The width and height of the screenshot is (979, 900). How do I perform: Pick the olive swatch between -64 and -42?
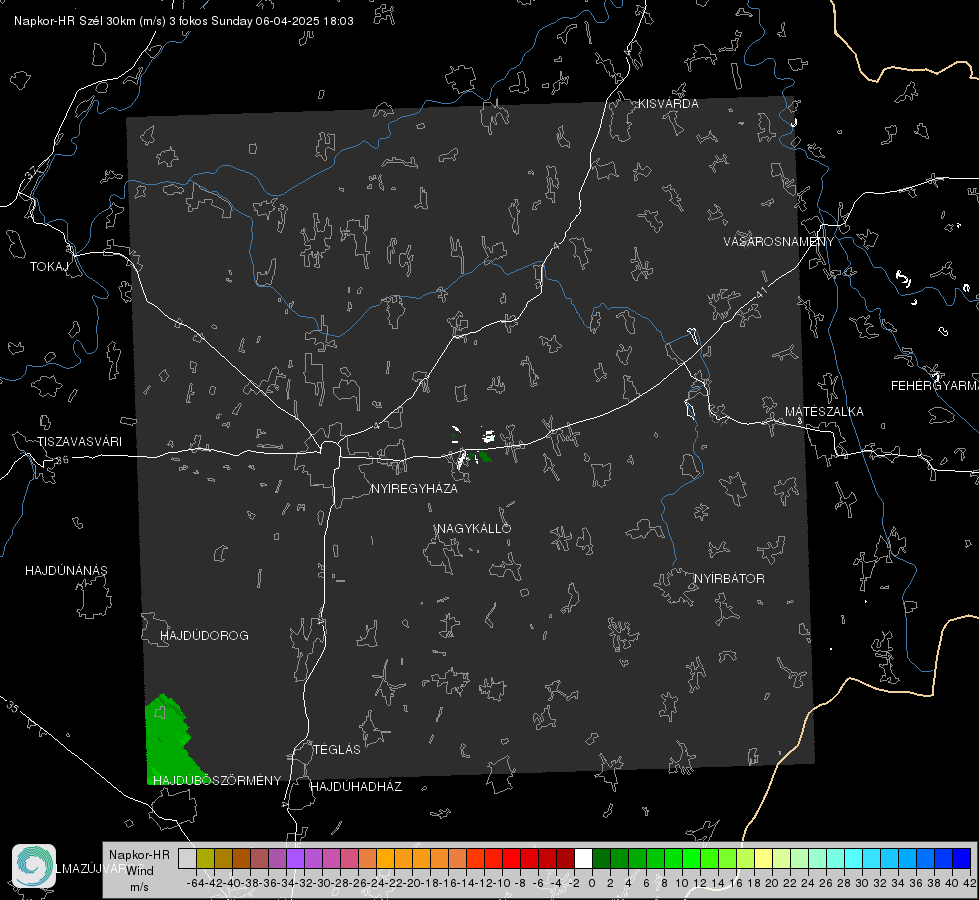pyautogui.click(x=205, y=858)
